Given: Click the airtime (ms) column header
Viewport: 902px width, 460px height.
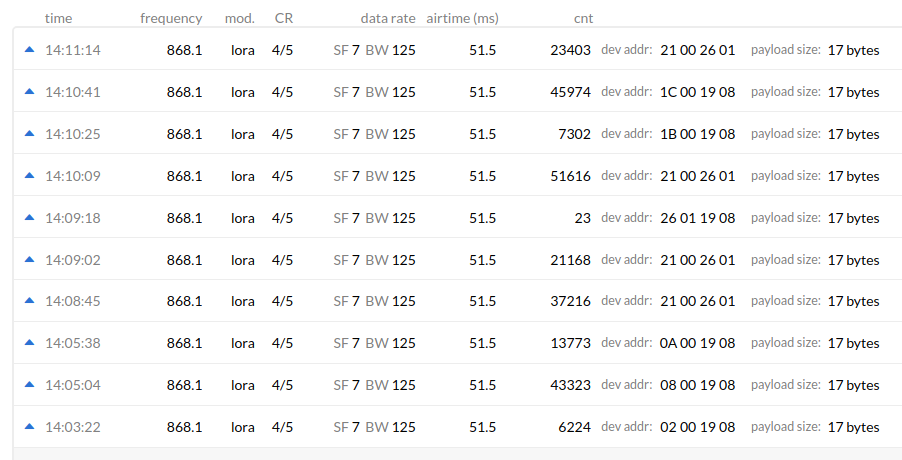Looking at the screenshot, I should 463,18.
